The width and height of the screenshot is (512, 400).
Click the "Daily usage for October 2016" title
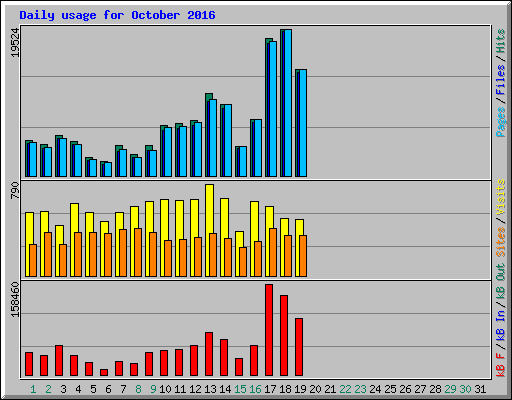[117, 15]
